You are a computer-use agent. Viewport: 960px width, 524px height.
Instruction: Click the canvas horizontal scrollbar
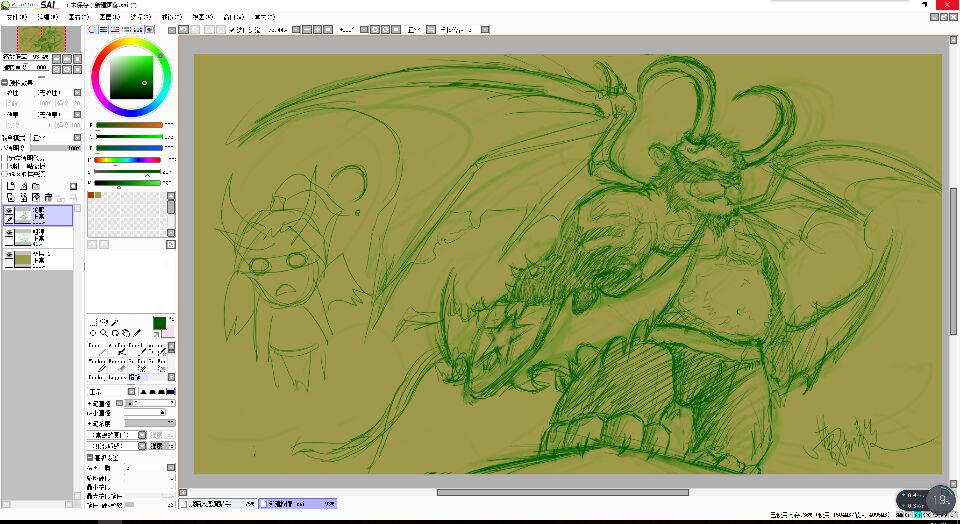[x=562, y=492]
